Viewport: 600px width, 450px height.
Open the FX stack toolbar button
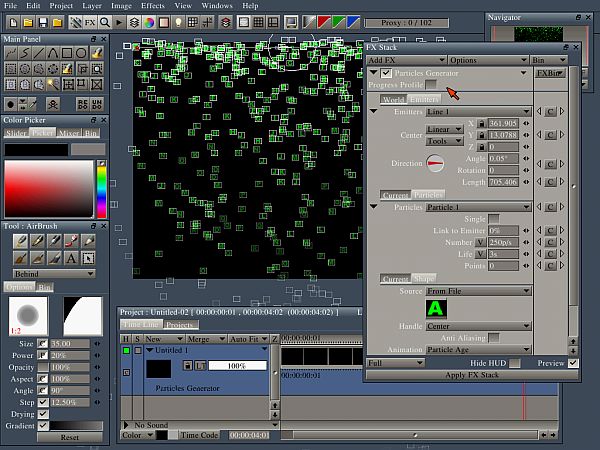[90, 23]
